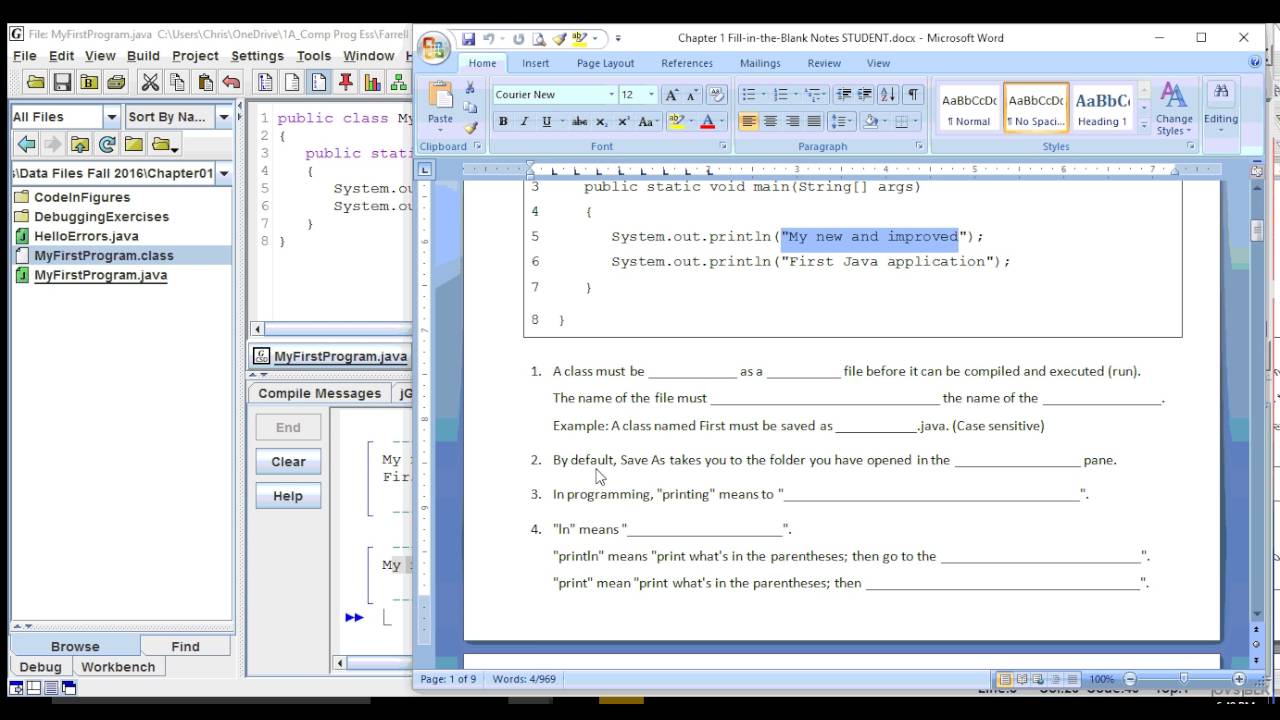The height and width of the screenshot is (720, 1280).
Task: Open the Word Page Layout tab
Action: click(605, 63)
